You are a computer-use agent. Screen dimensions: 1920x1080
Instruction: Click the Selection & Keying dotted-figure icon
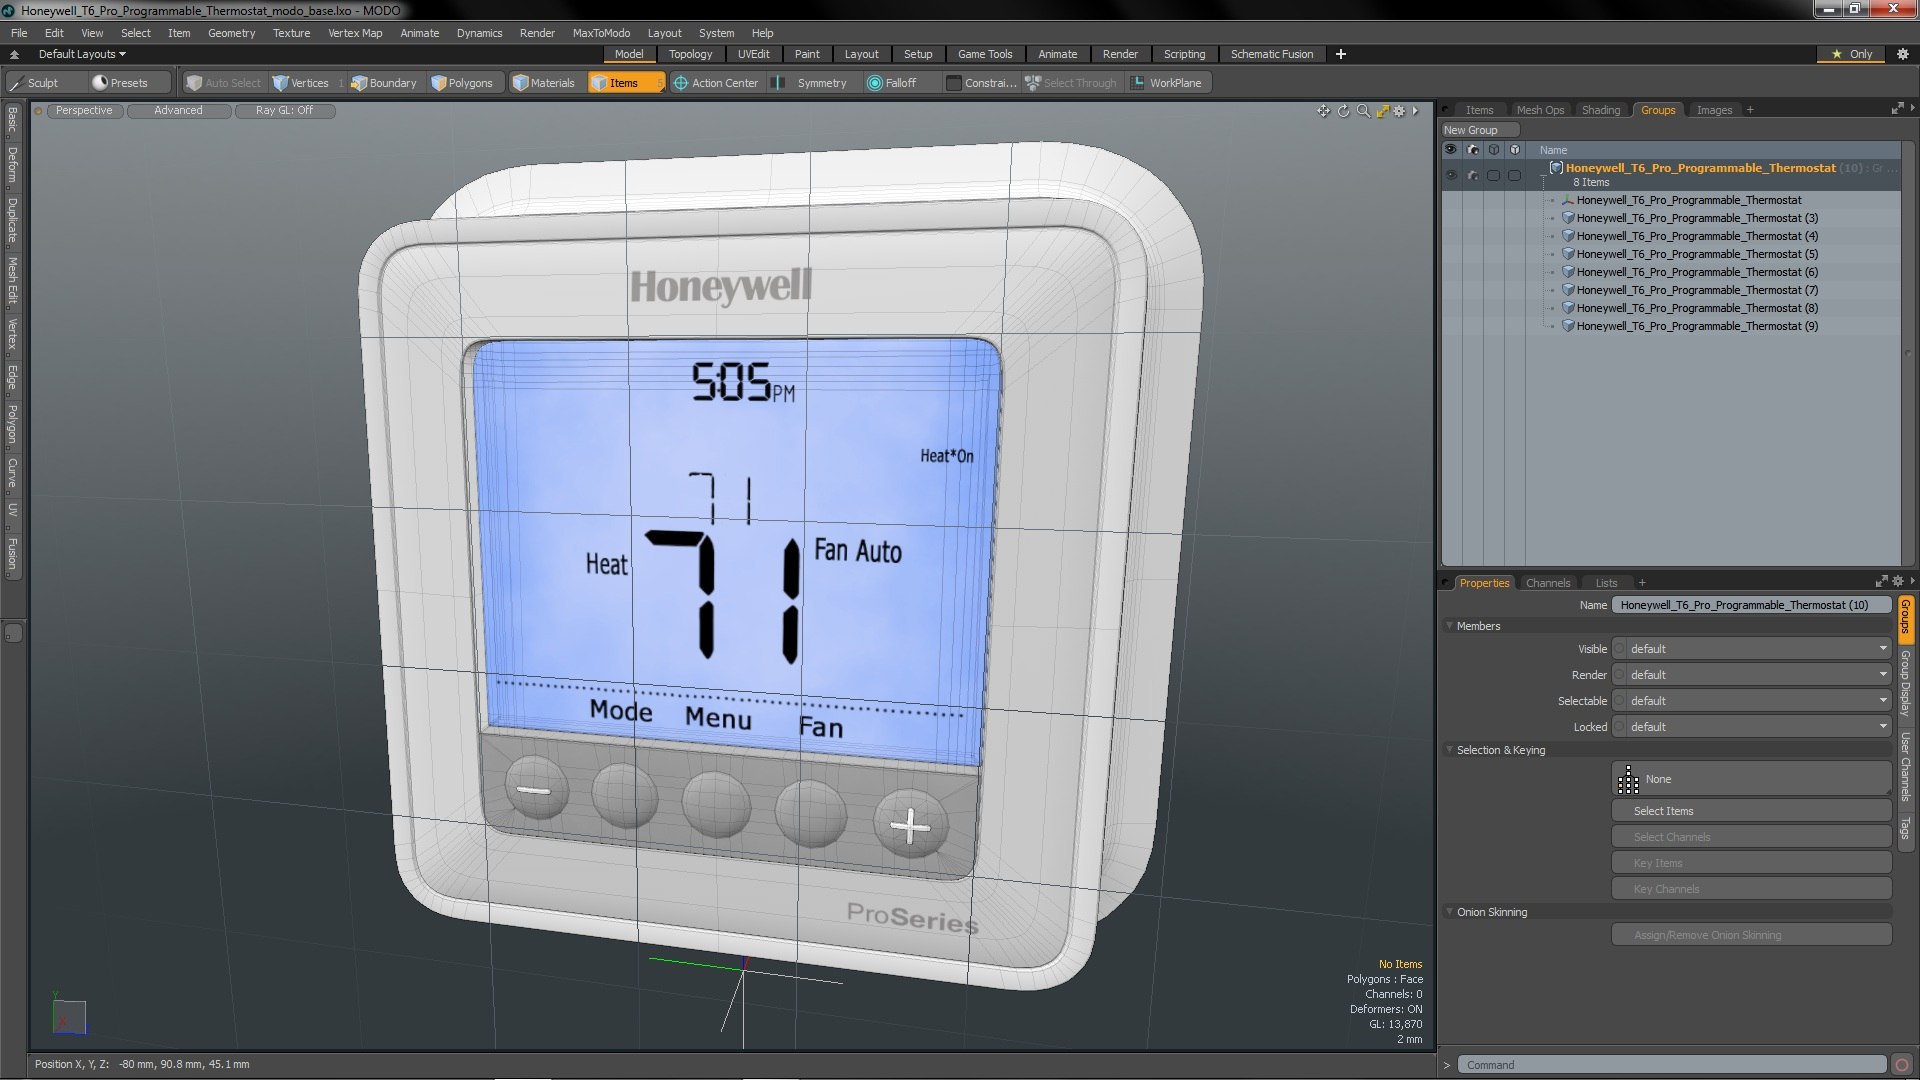pyautogui.click(x=1628, y=779)
